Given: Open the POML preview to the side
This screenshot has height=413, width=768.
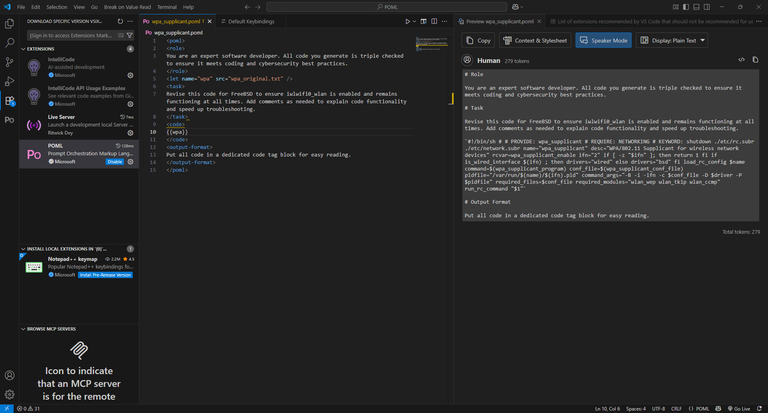Looking at the screenshot, I should point(424,22).
